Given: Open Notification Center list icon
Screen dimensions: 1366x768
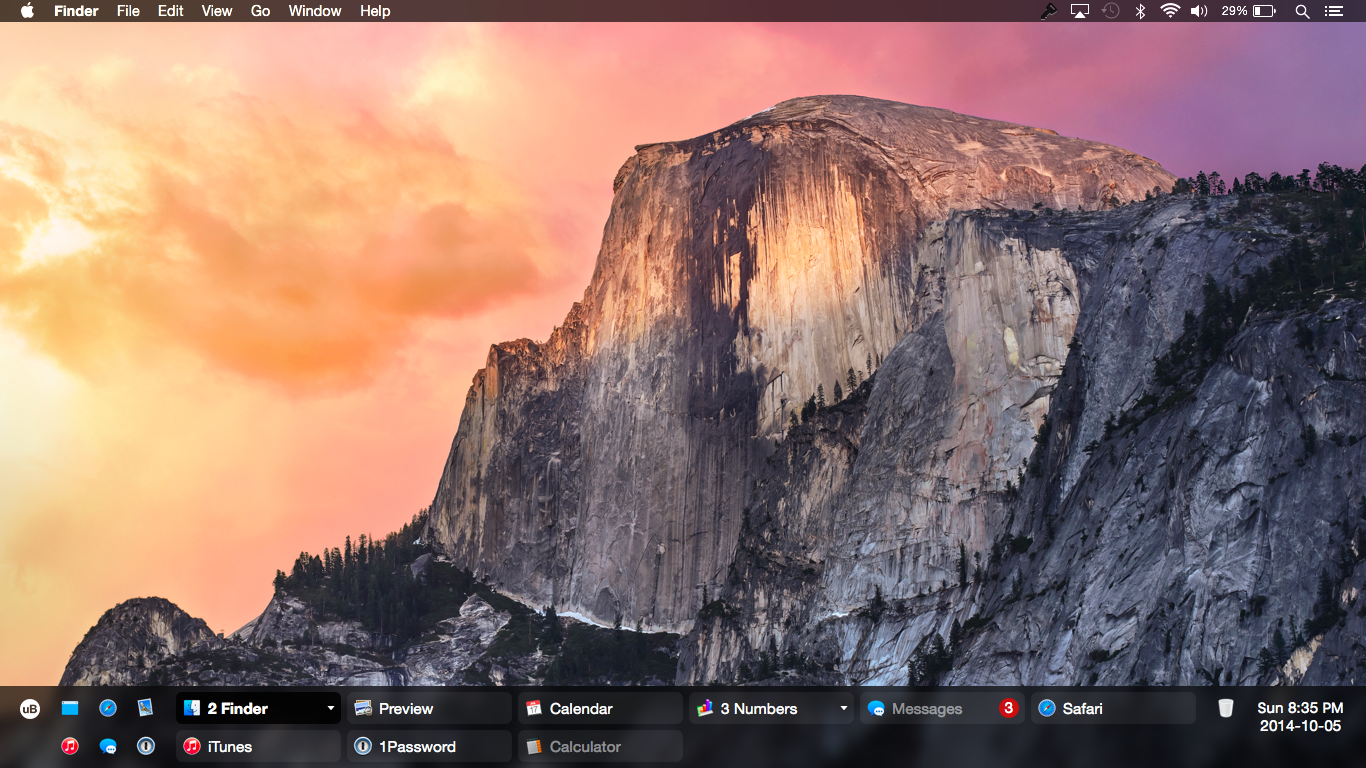Looking at the screenshot, I should [x=1333, y=11].
